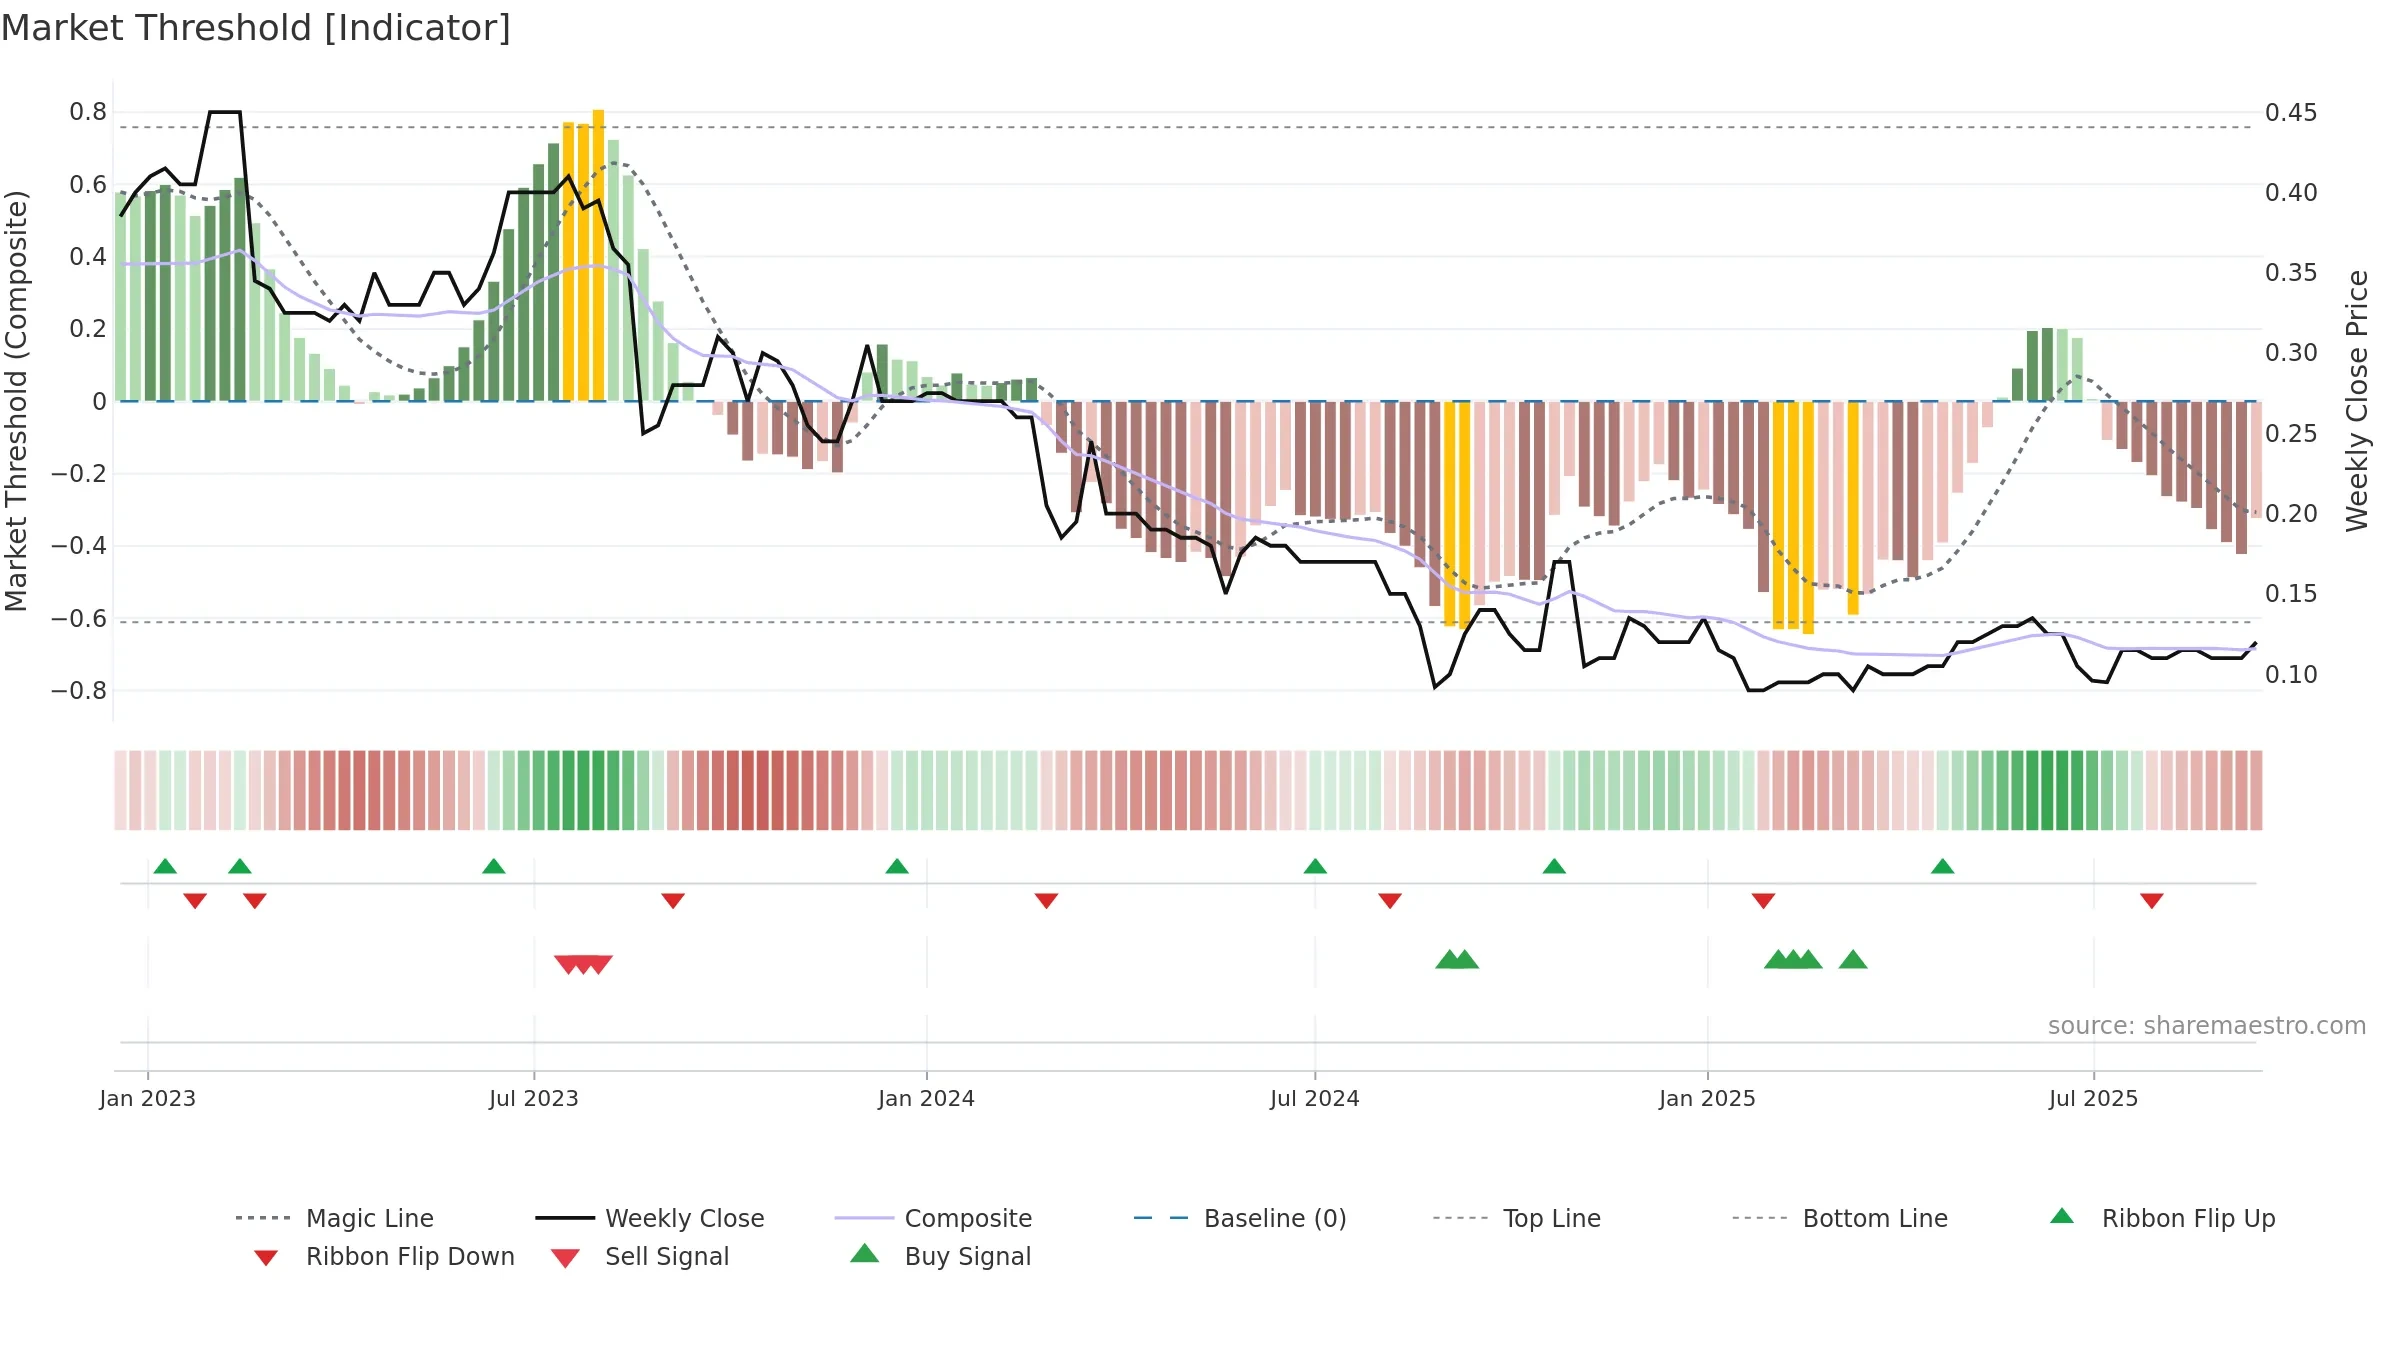Click the Ribbon Flip Up marker in October 2024

pos(1554,866)
